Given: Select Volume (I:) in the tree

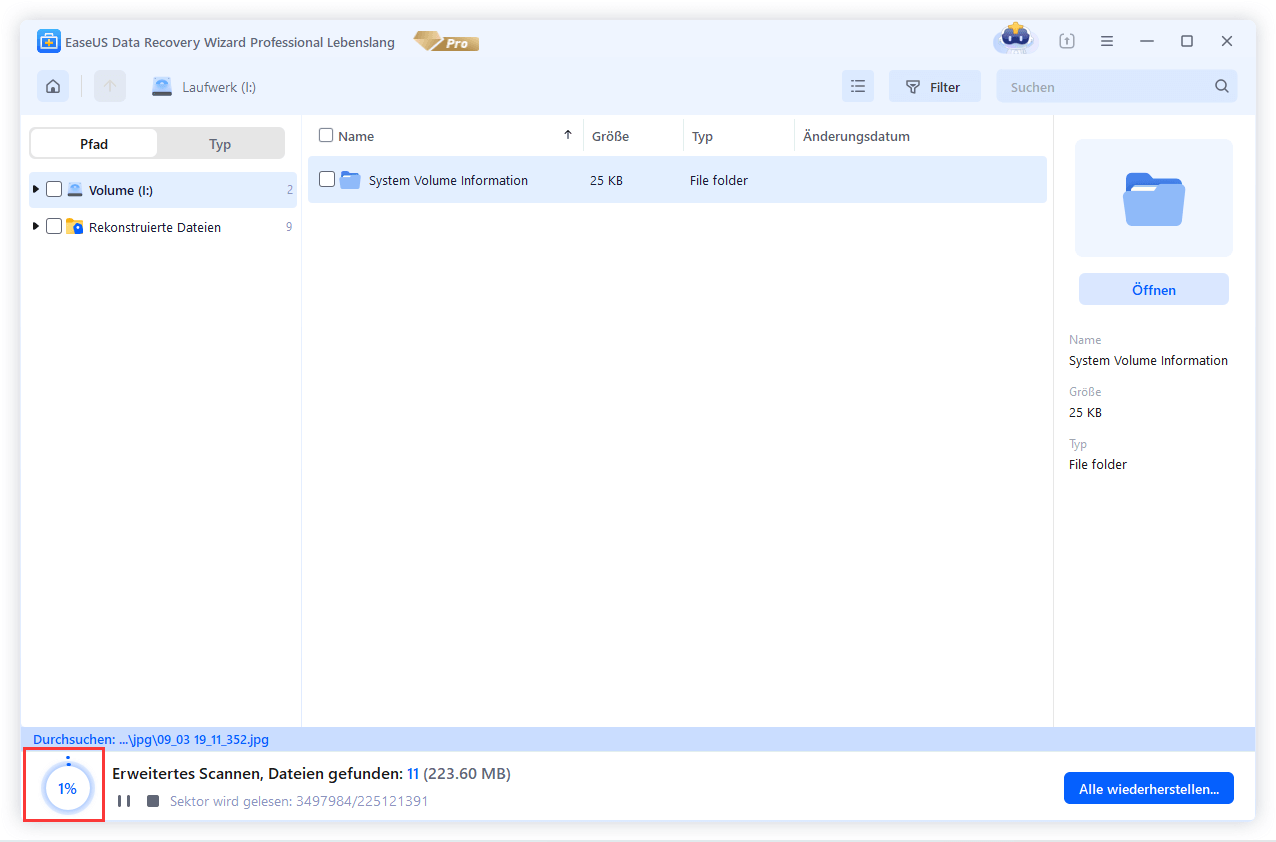Looking at the screenshot, I should (x=121, y=190).
